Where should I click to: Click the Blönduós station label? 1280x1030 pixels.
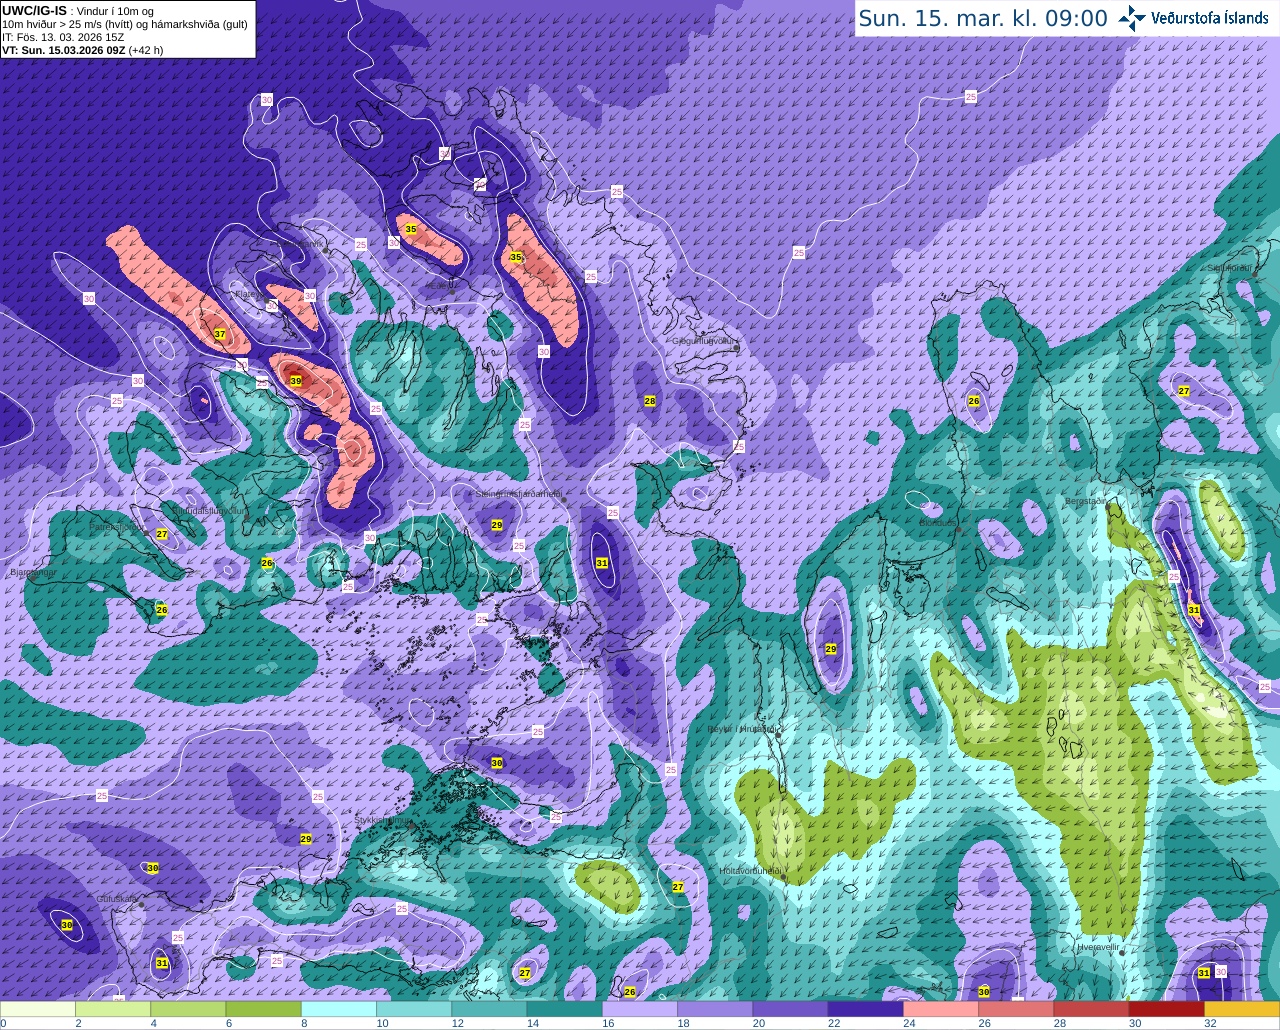(939, 523)
